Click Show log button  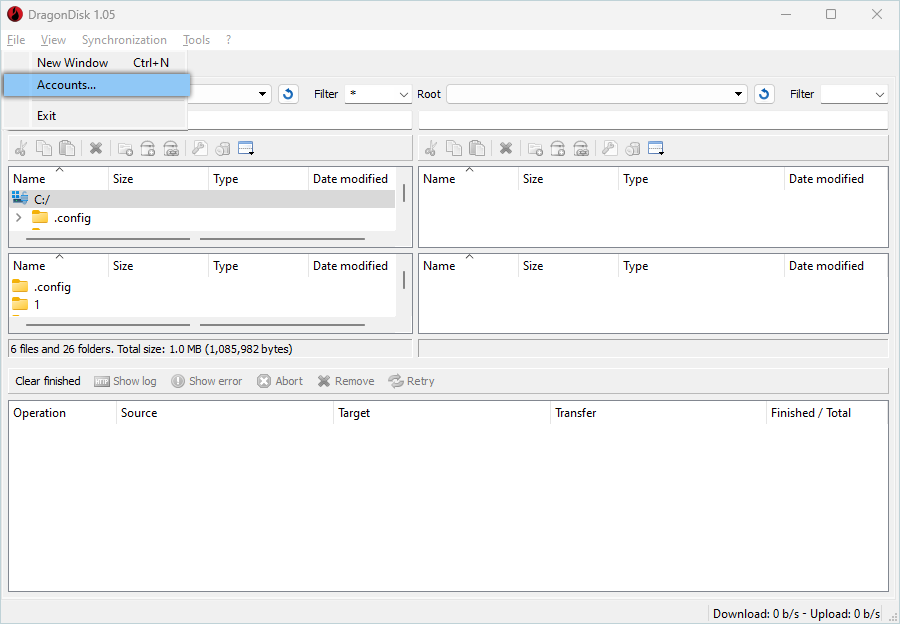[125, 381]
